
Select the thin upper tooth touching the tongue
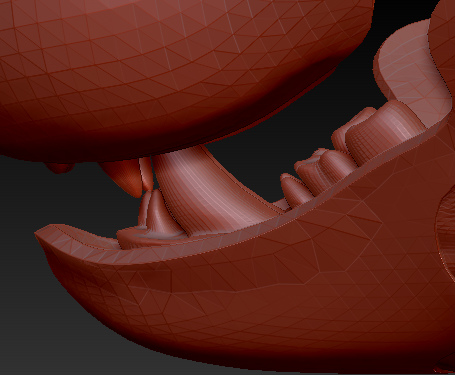(x=147, y=173)
